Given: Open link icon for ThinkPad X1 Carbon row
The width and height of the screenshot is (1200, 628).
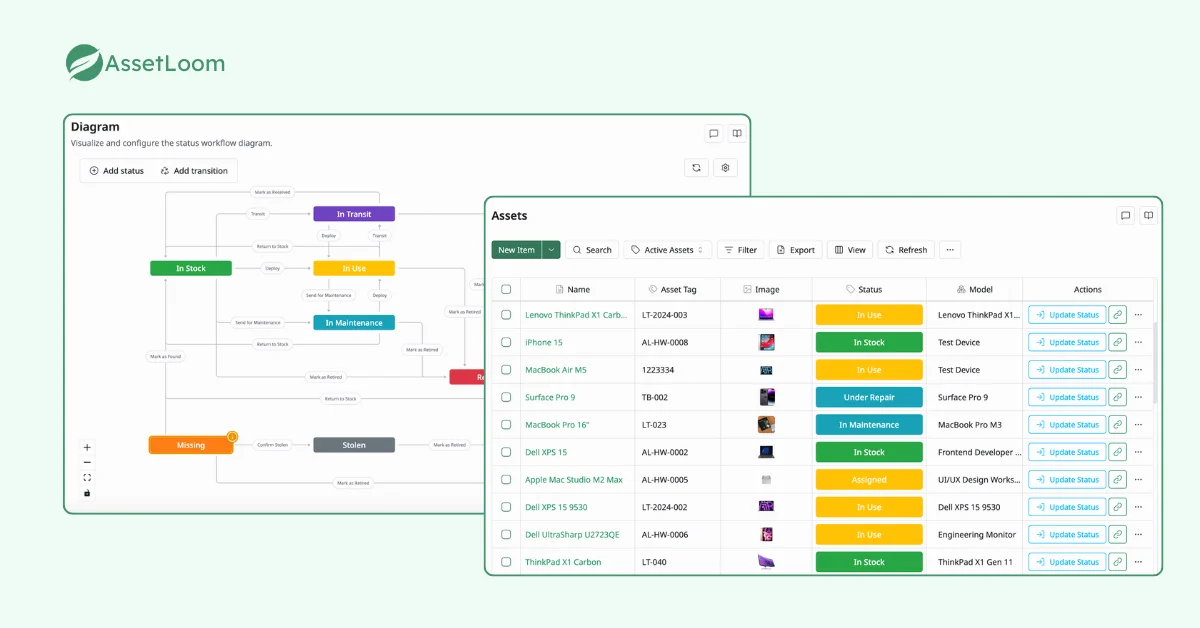Looking at the screenshot, I should [x=1118, y=562].
